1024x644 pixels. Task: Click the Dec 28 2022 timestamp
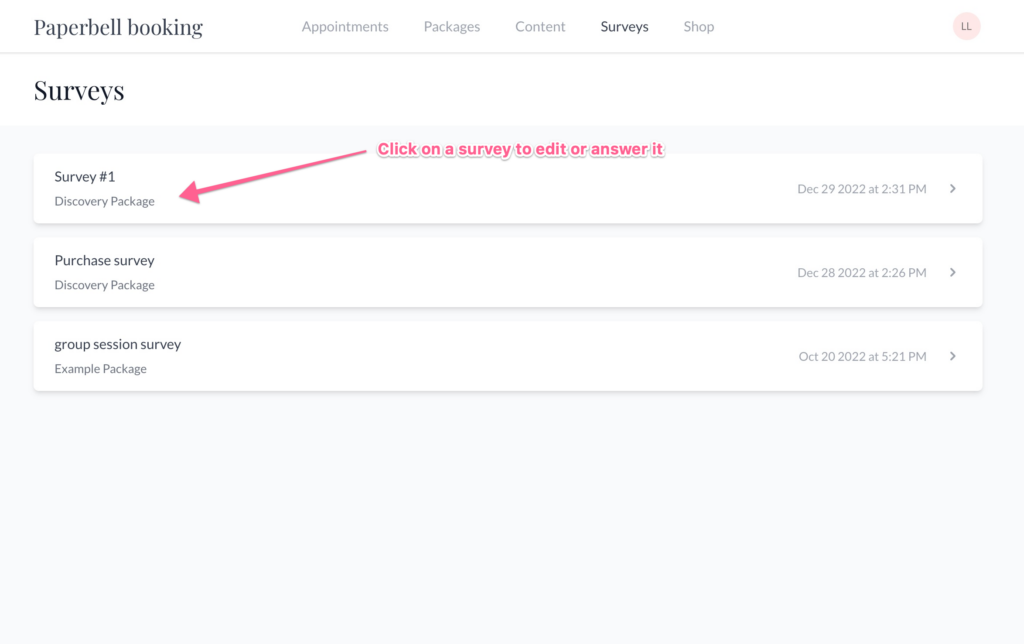[861, 273]
